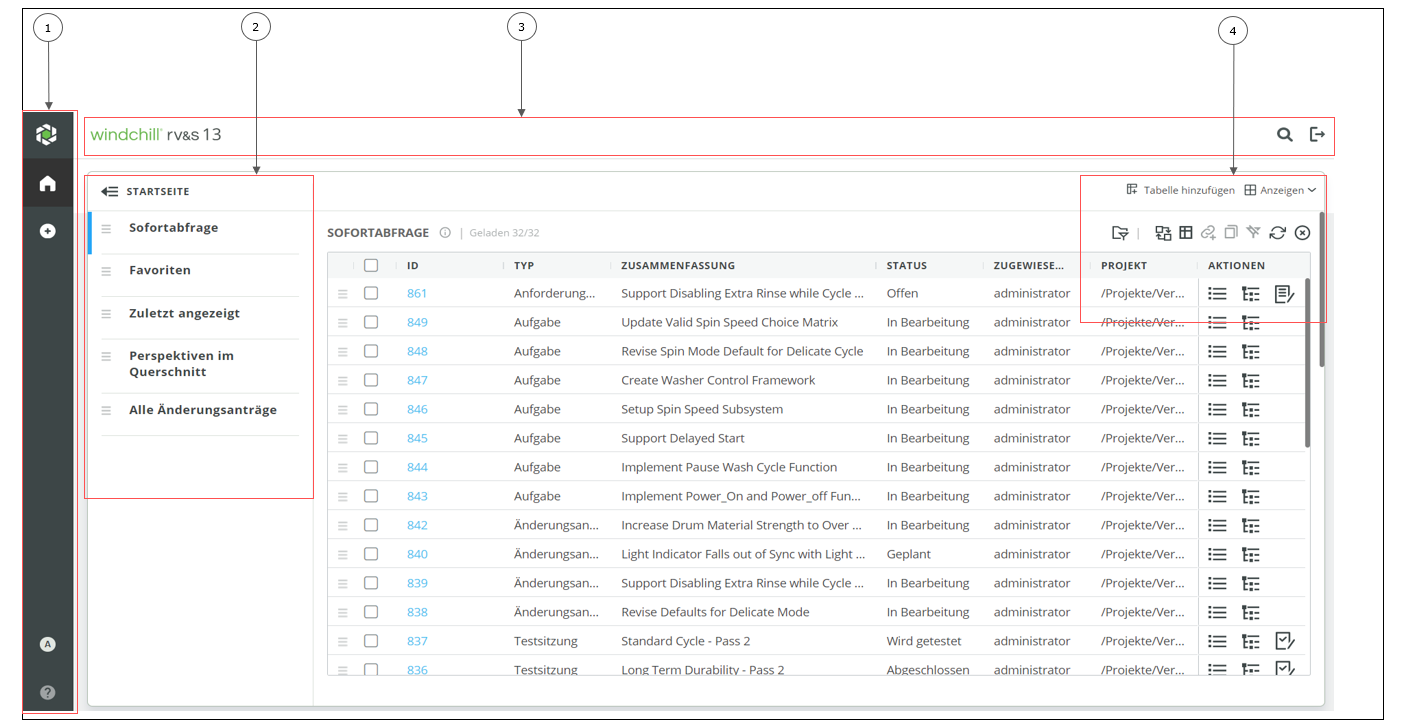Check the box for item 848
The width and height of the screenshot is (1412, 726).
[371, 352]
